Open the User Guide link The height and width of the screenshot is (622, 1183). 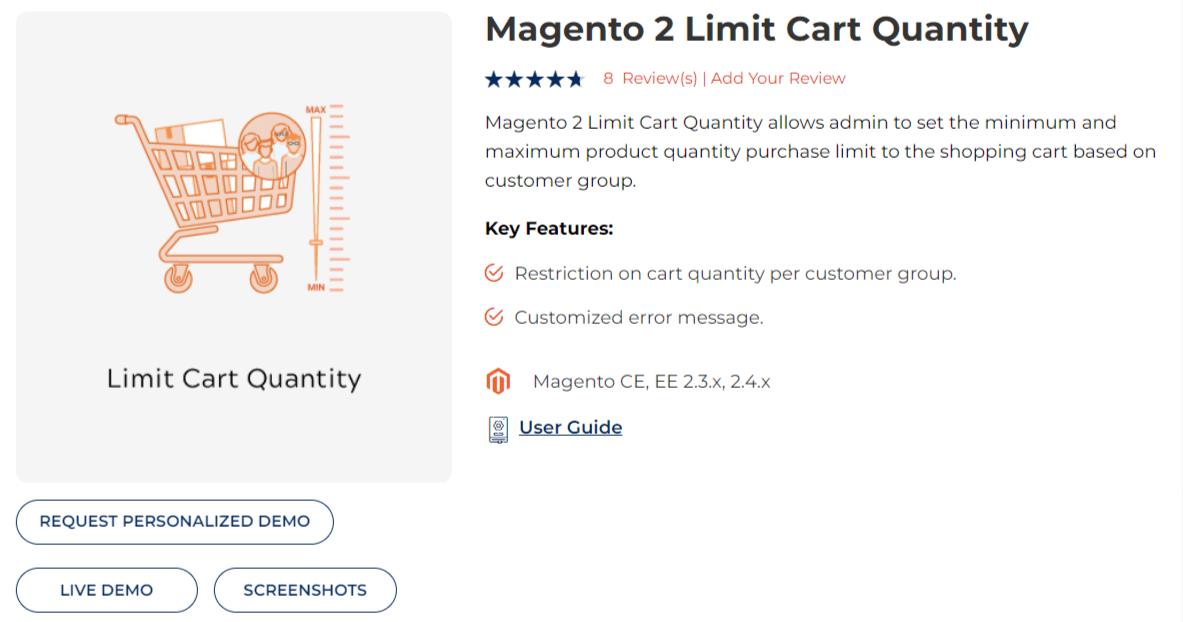click(x=570, y=427)
